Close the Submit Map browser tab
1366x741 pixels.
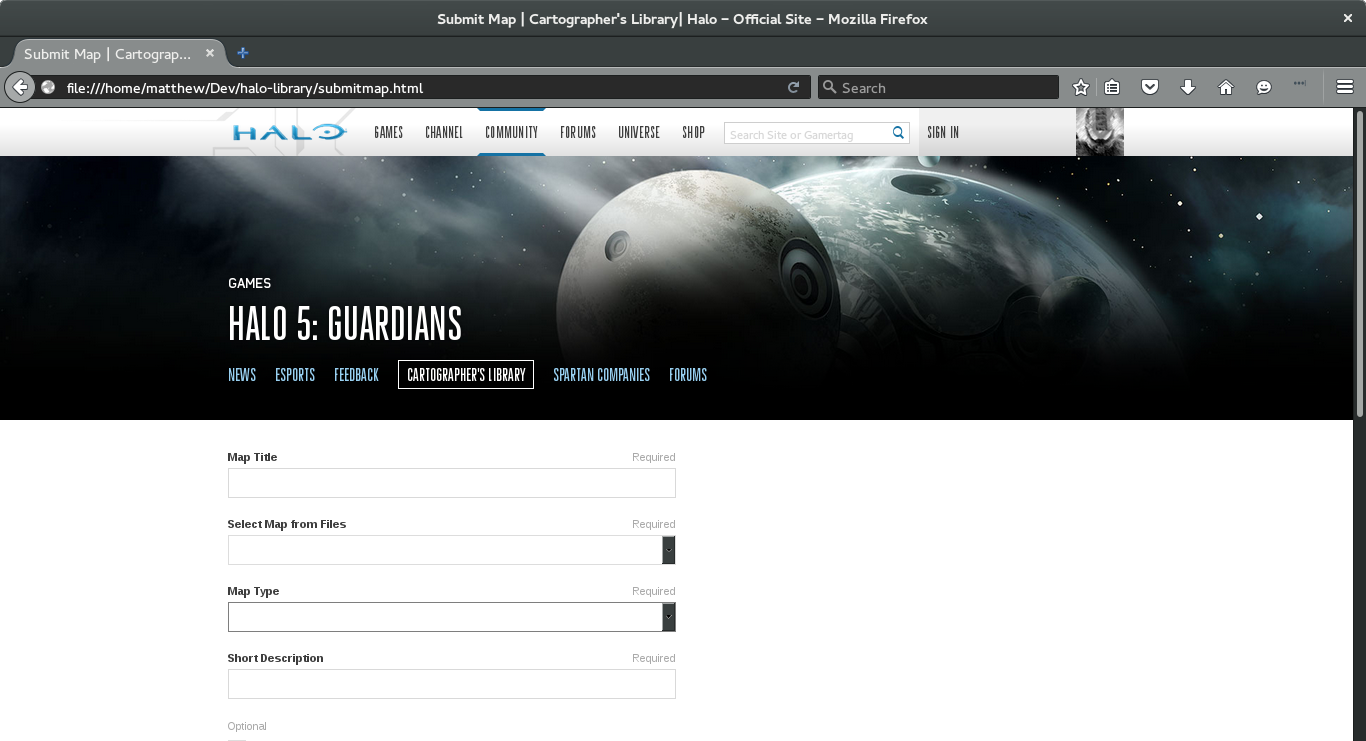(210, 54)
